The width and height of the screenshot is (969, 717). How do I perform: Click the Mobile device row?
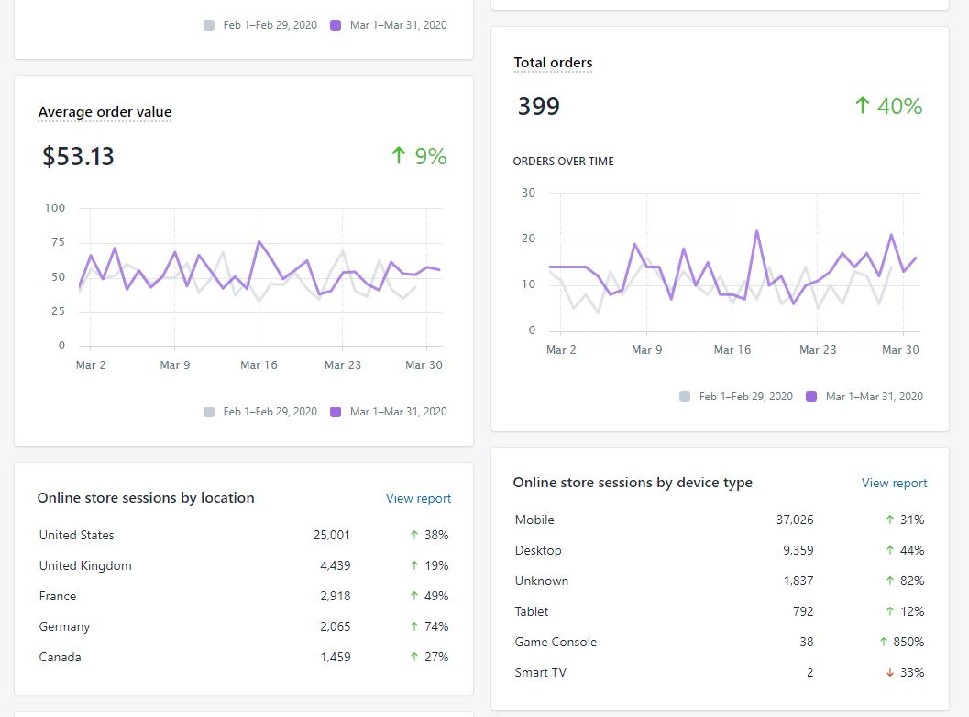[719, 519]
